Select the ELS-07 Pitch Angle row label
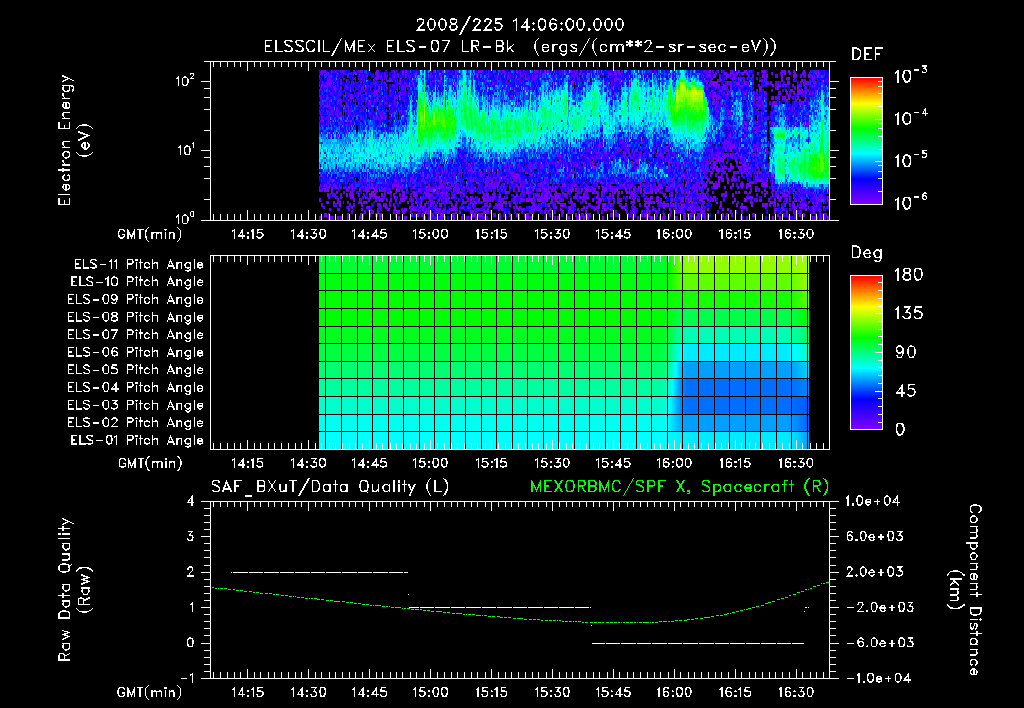The width and height of the screenshot is (1024, 708). (136, 334)
